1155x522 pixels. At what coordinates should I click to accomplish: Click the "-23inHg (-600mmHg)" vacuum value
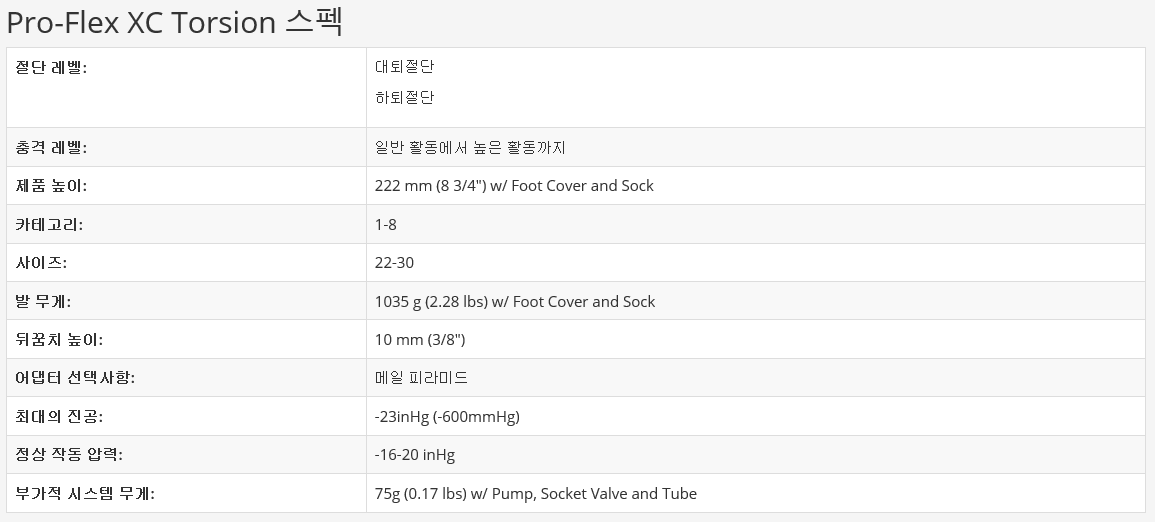click(447, 416)
